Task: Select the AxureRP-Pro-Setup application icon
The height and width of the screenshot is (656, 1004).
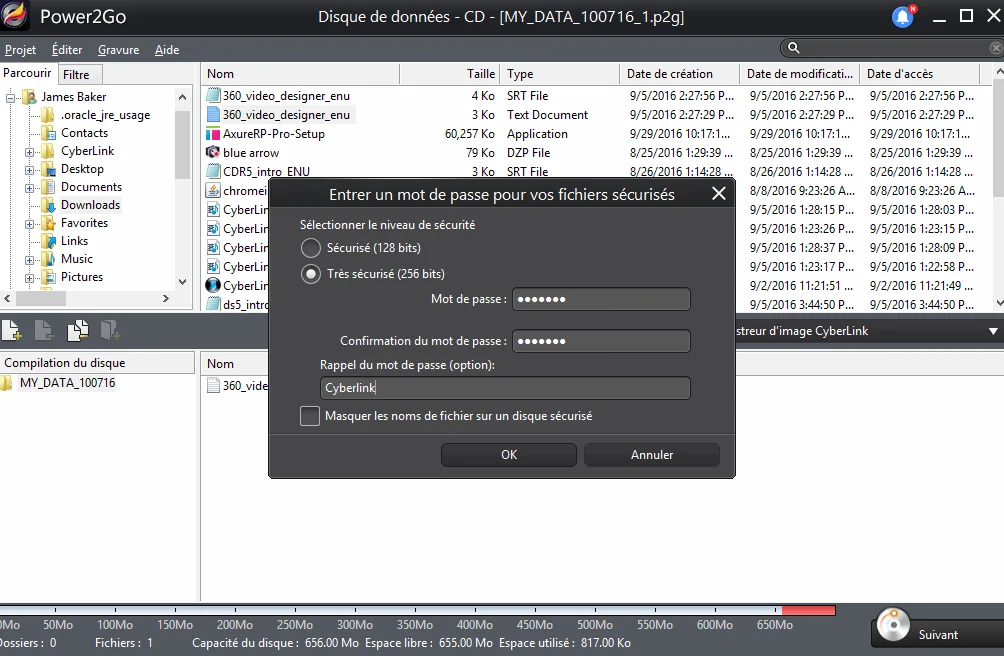Action: click(213, 134)
